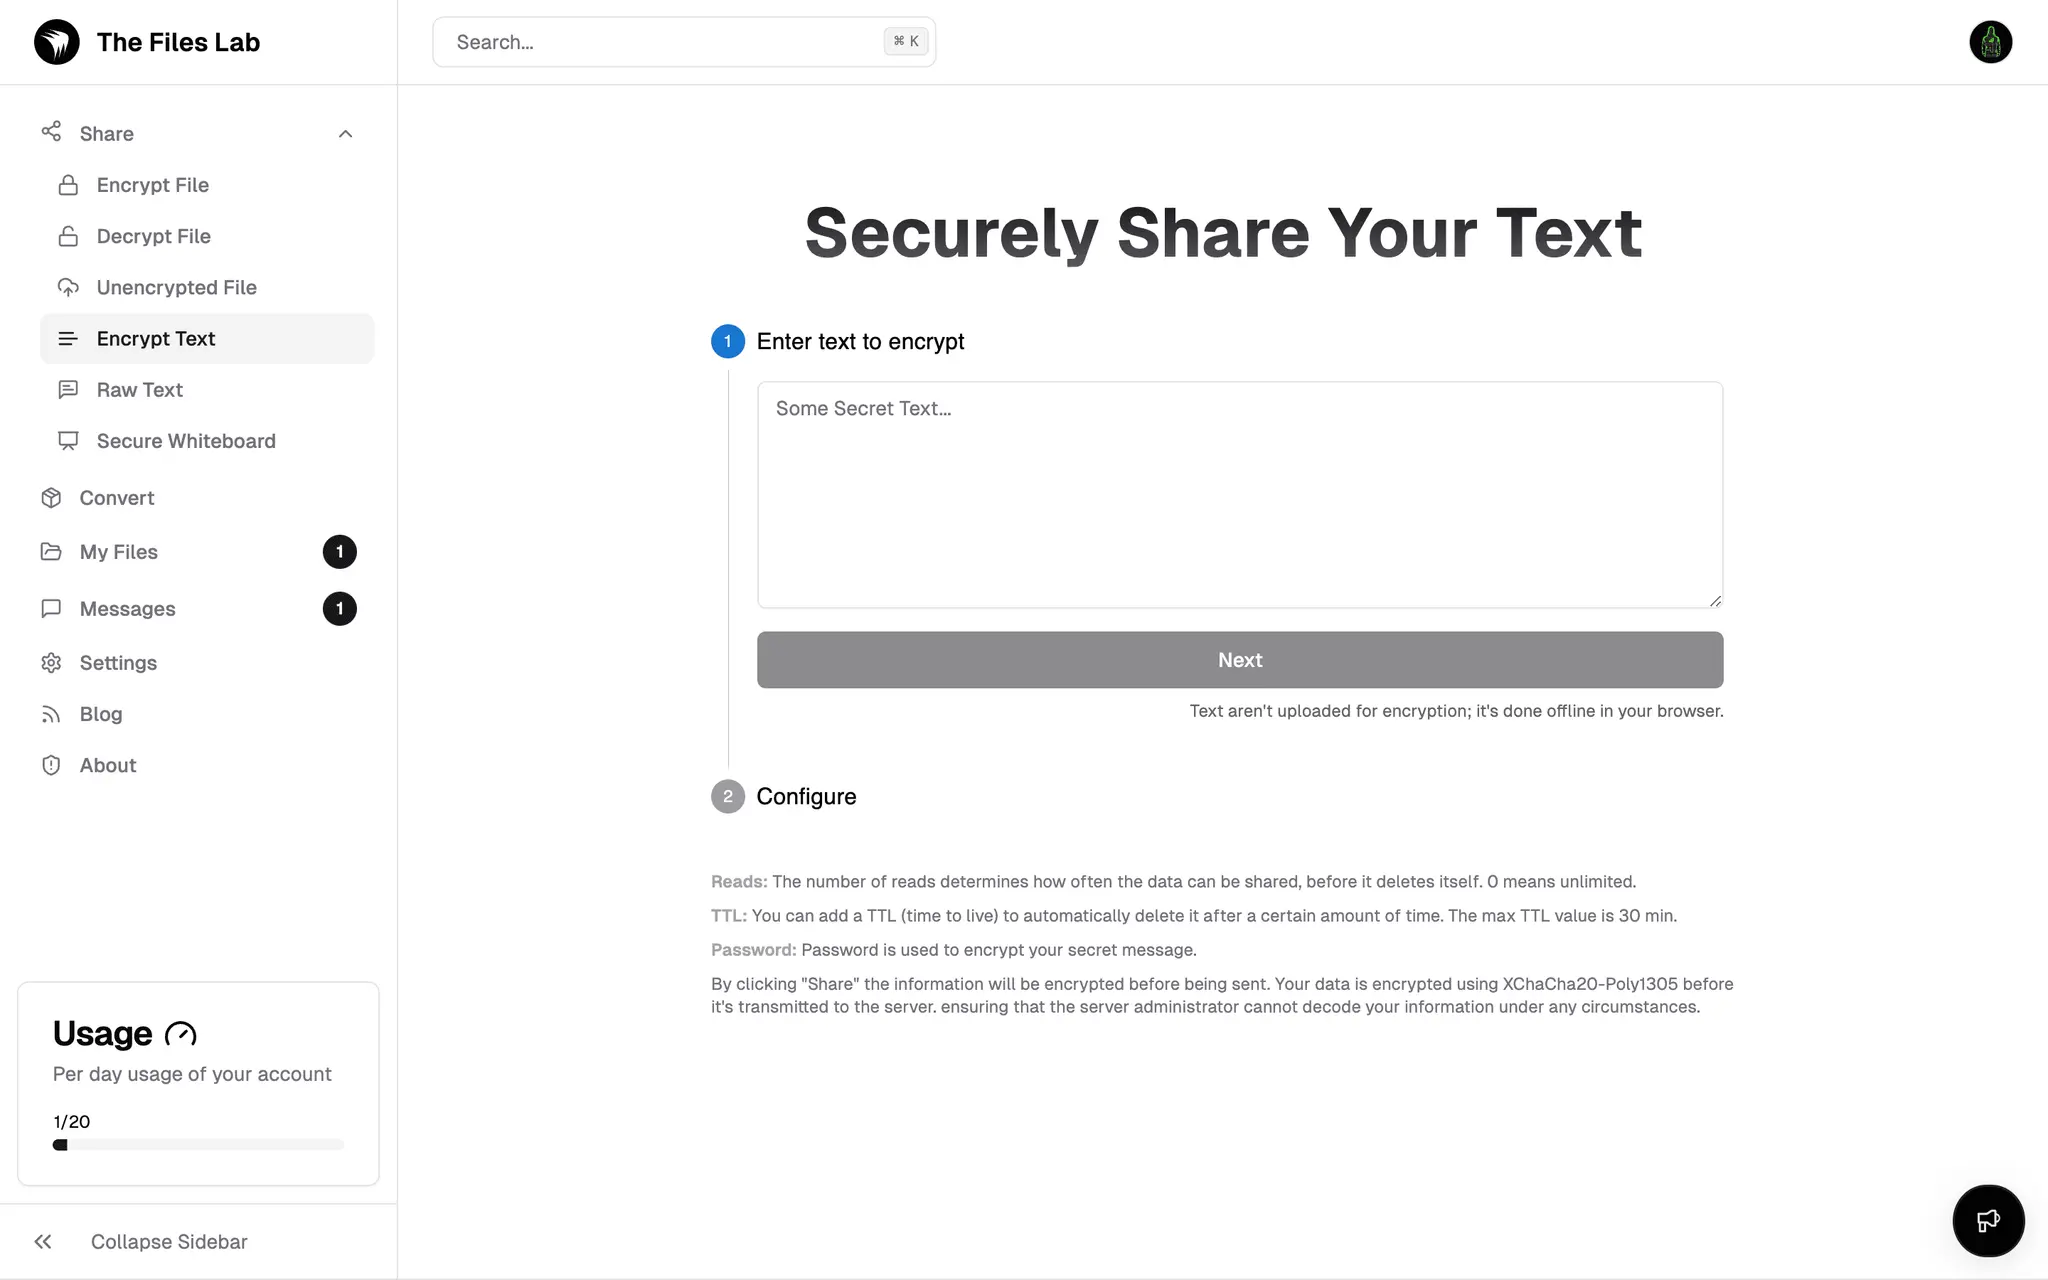The width and height of the screenshot is (2048, 1280).
Task: Click the Next button to proceed
Action: tap(1240, 659)
